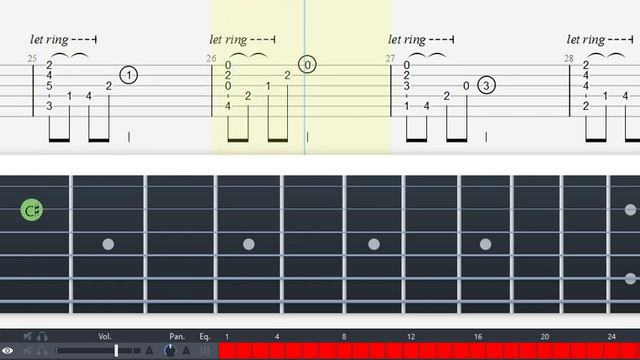This screenshot has width=640, height=360.
Task: Click measure number 25
Action: point(32,58)
